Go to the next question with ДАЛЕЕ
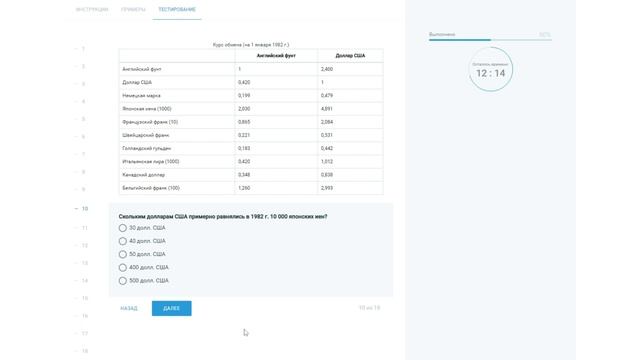 coord(171,308)
